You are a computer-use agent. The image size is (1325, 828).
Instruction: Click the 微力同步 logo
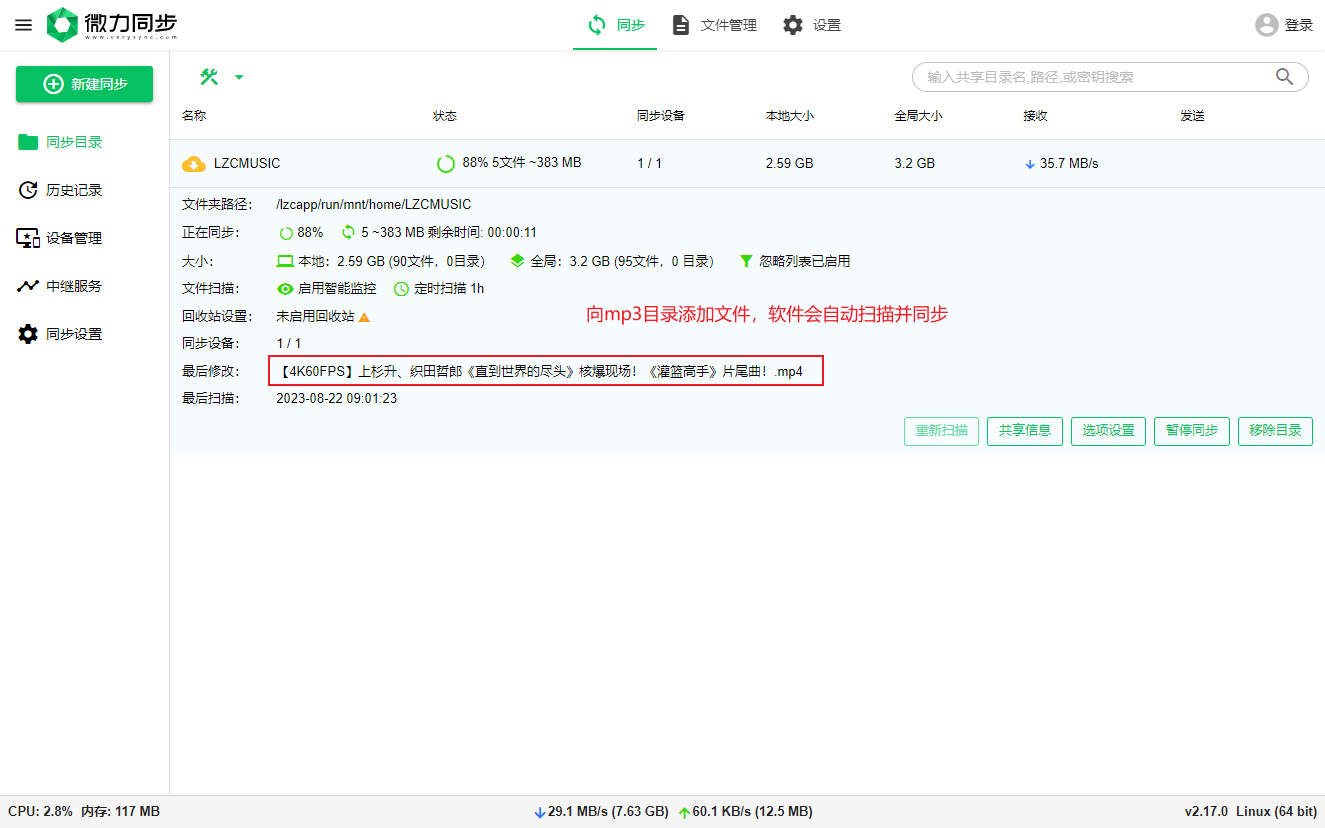[112, 25]
